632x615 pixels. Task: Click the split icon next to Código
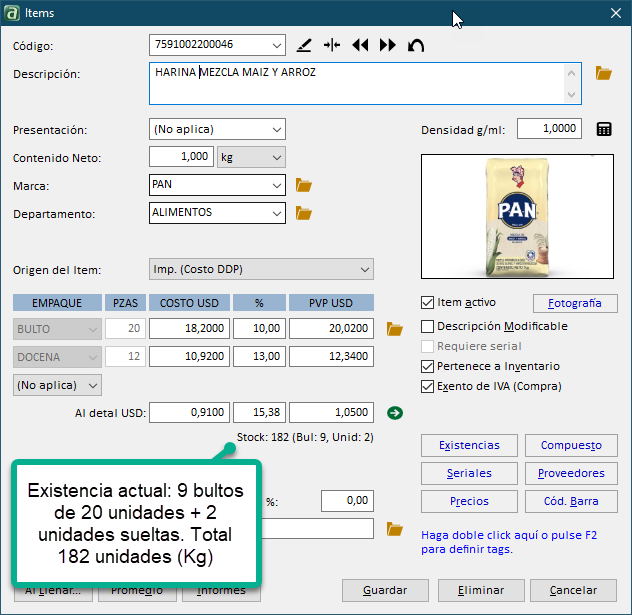click(x=332, y=45)
